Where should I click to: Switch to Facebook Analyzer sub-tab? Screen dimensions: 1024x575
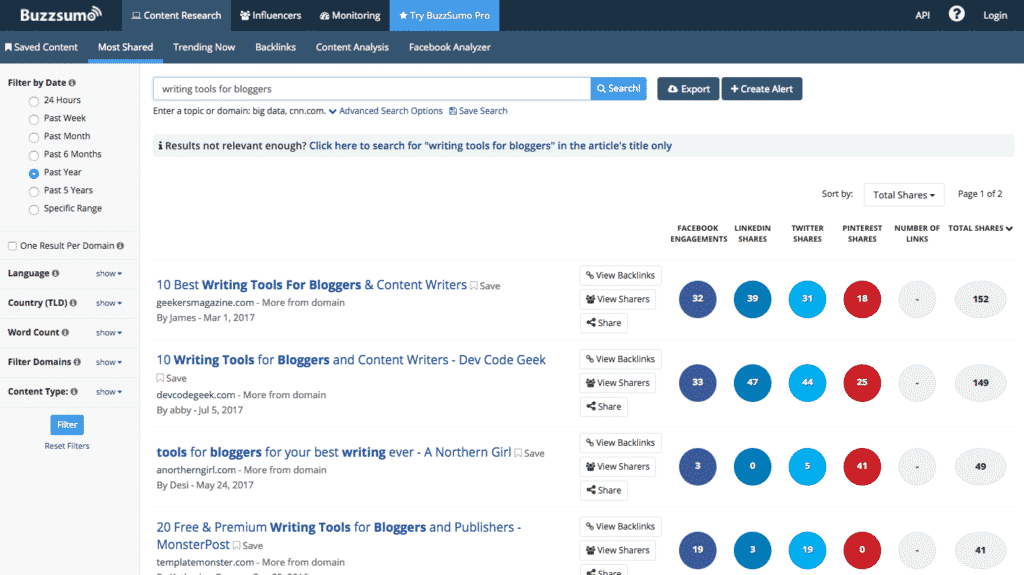pyautogui.click(x=449, y=47)
